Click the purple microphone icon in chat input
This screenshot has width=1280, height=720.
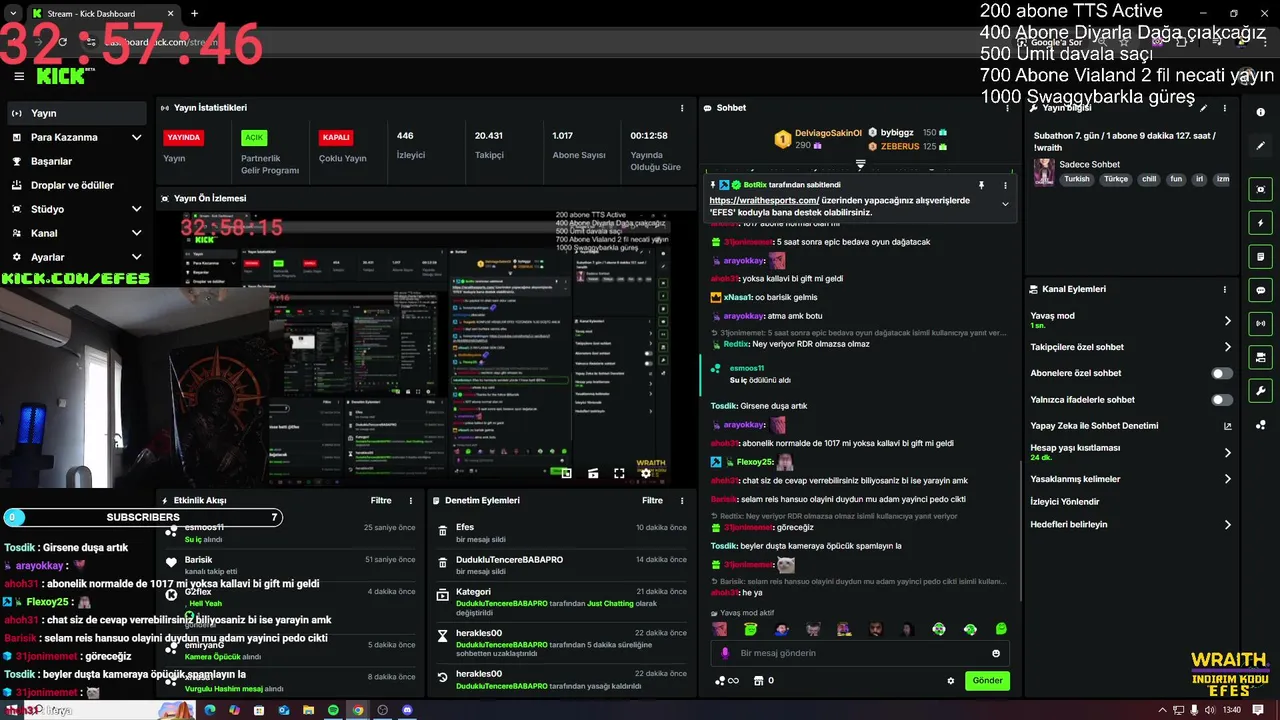pyautogui.click(x=725, y=653)
